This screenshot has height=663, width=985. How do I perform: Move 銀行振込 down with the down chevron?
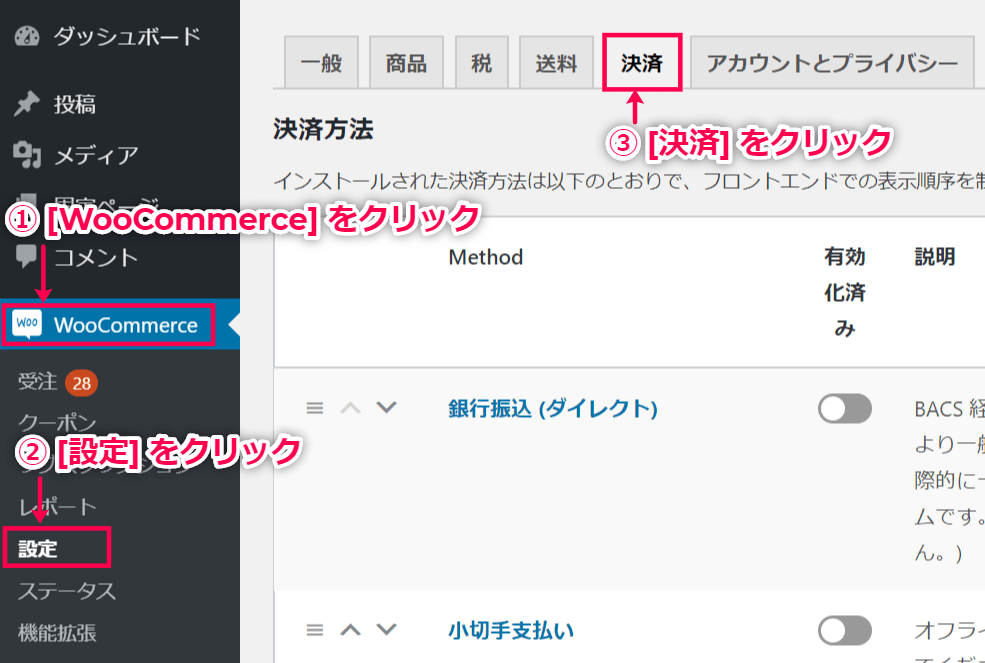click(x=386, y=408)
